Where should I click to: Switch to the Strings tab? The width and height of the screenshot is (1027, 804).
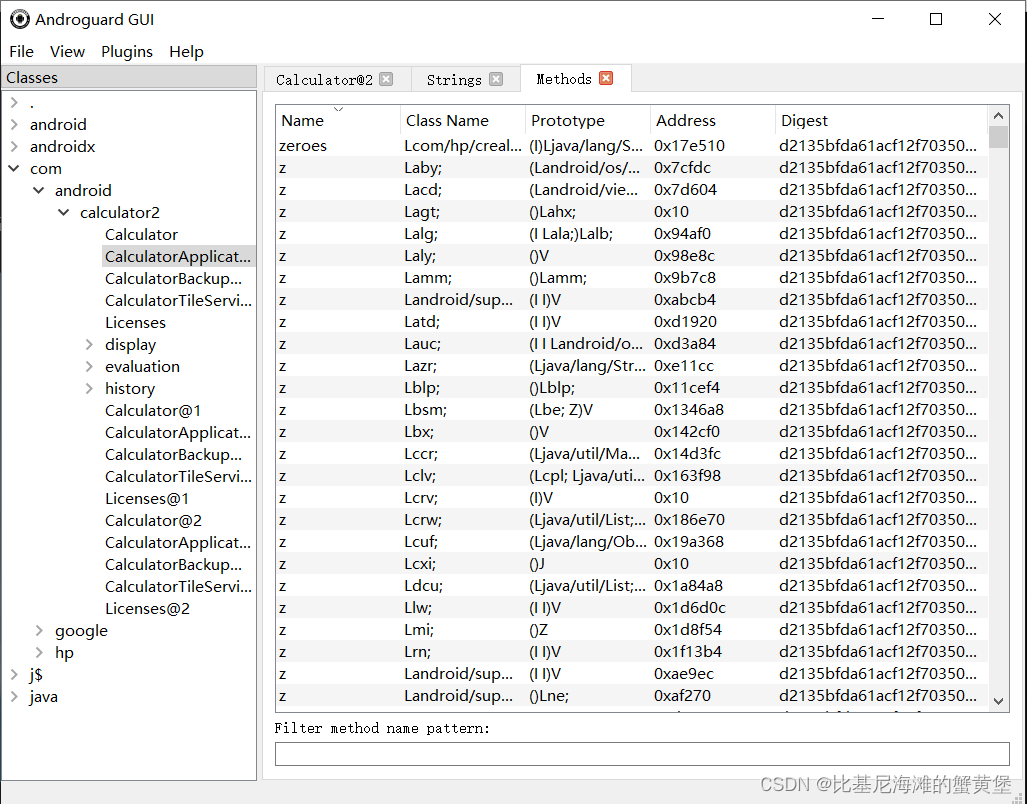tap(455, 79)
